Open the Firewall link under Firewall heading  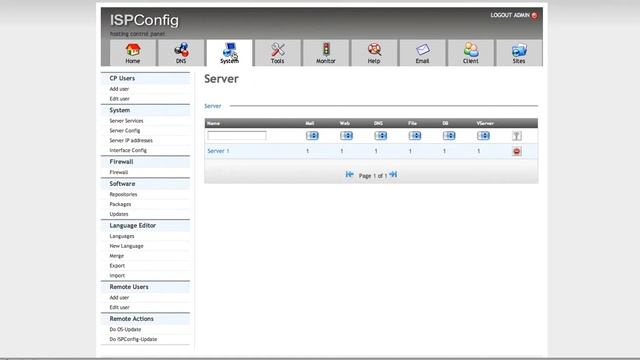point(118,172)
